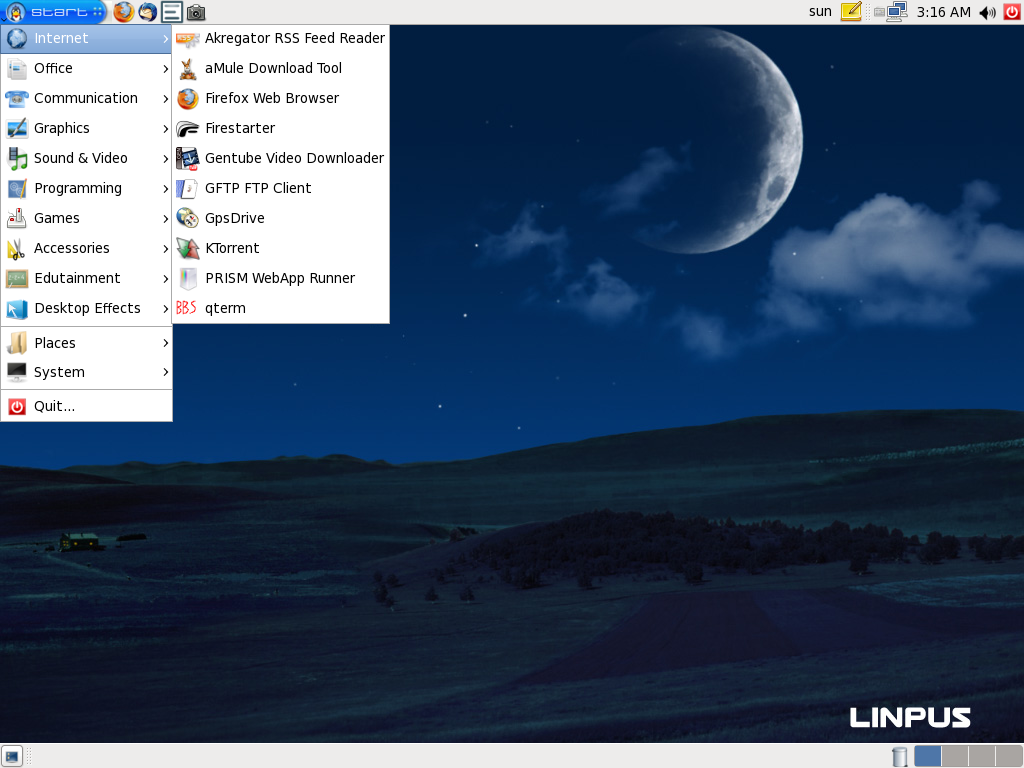Switch to the fourth workspace
Screen dimensions: 1024x768
click(1008, 756)
